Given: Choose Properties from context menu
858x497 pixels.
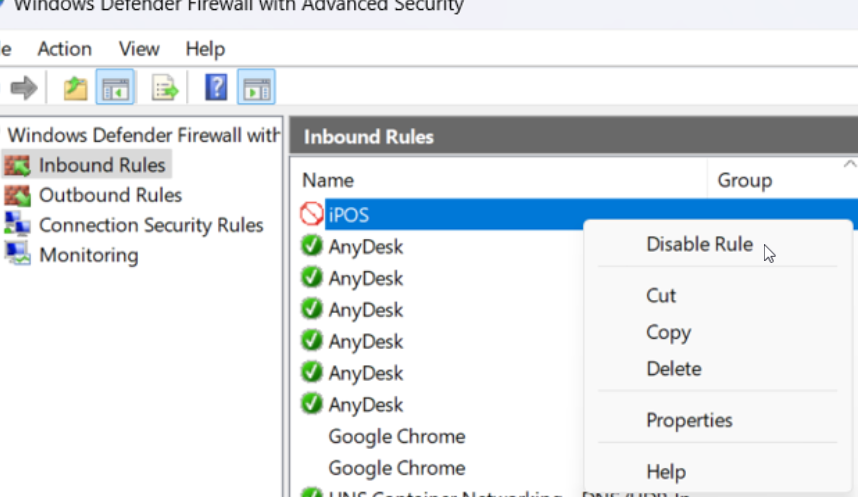Looking at the screenshot, I should tap(689, 420).
